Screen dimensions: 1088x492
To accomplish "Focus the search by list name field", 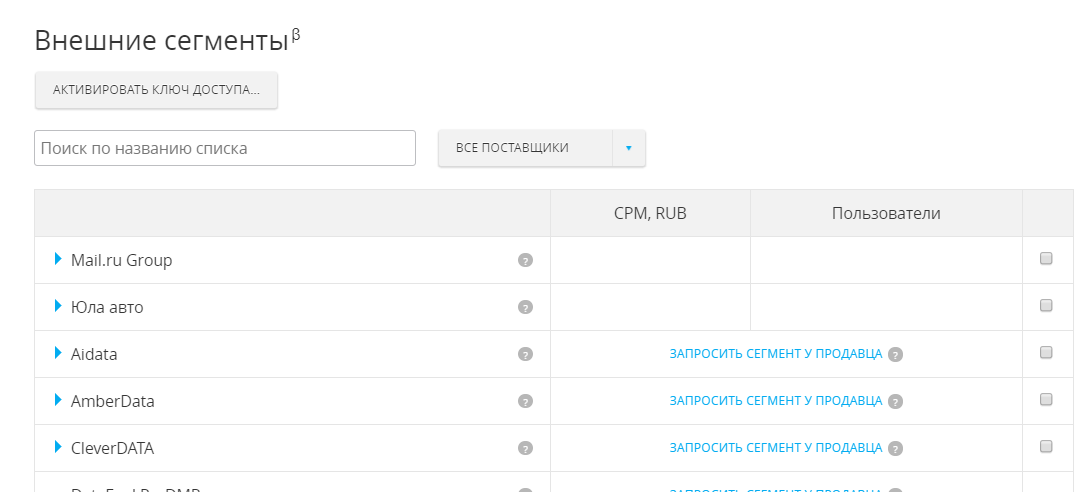I will click(x=225, y=148).
